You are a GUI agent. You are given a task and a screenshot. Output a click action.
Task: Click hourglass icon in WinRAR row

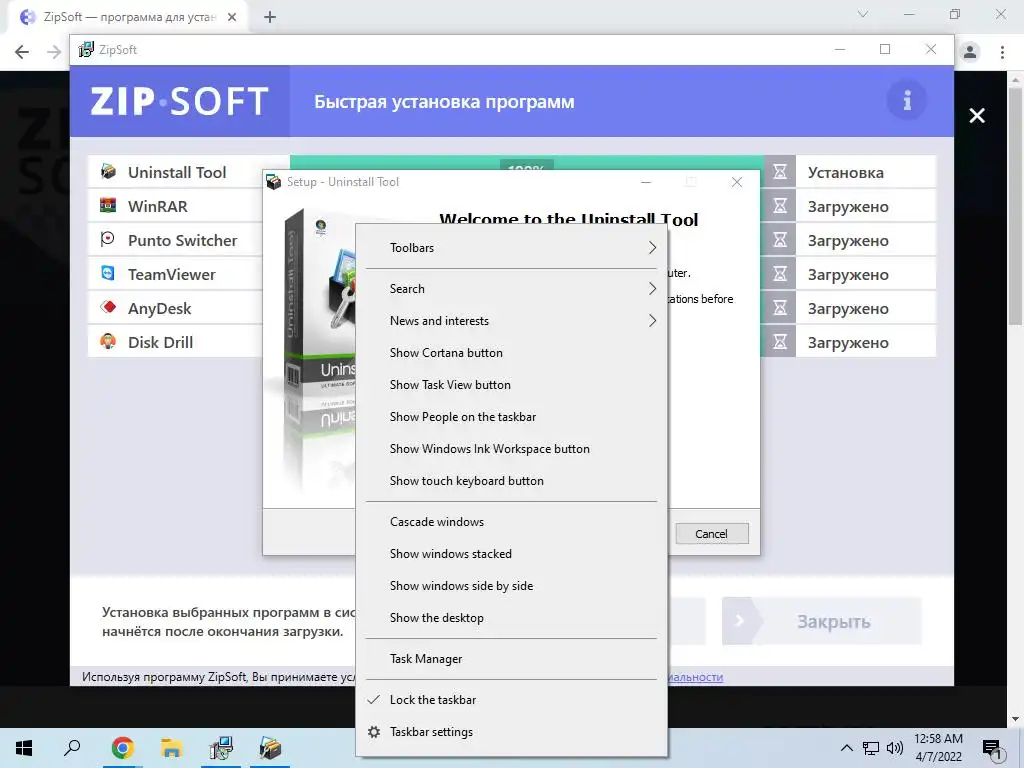[780, 206]
